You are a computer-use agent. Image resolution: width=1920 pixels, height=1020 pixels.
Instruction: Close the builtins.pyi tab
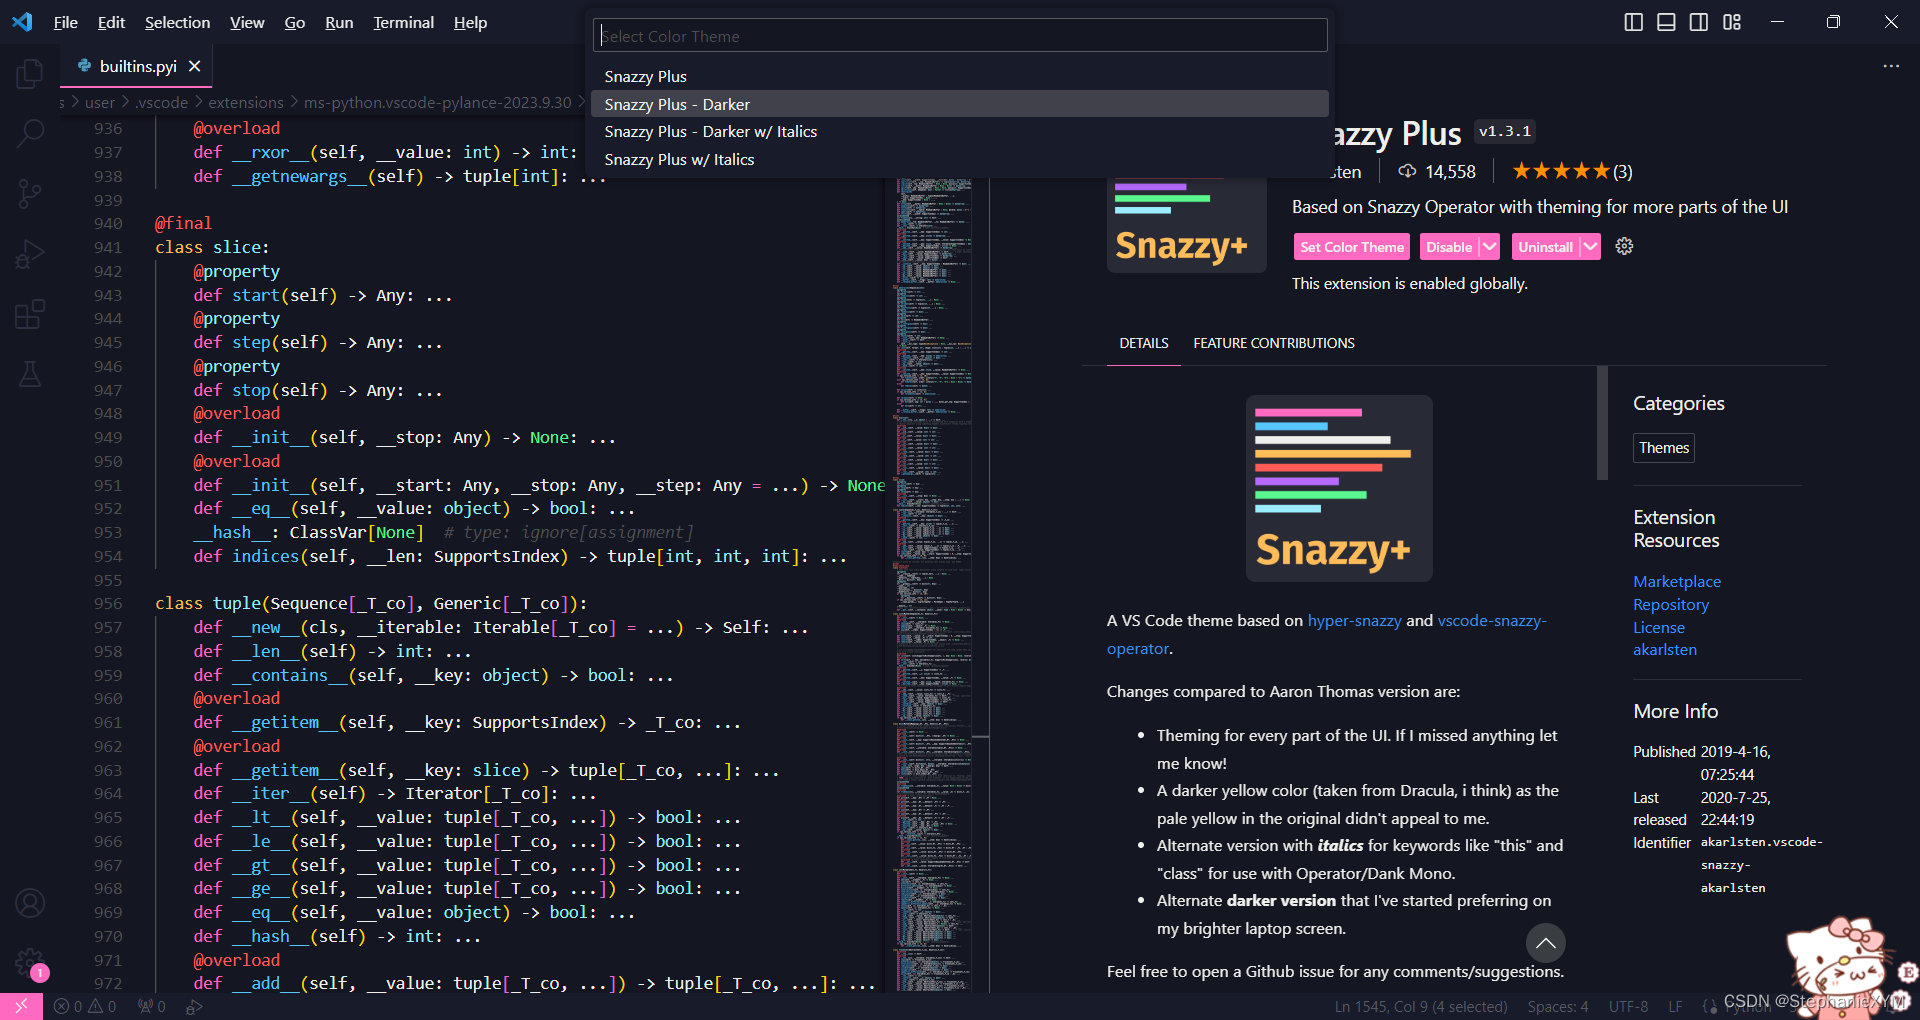coord(195,66)
